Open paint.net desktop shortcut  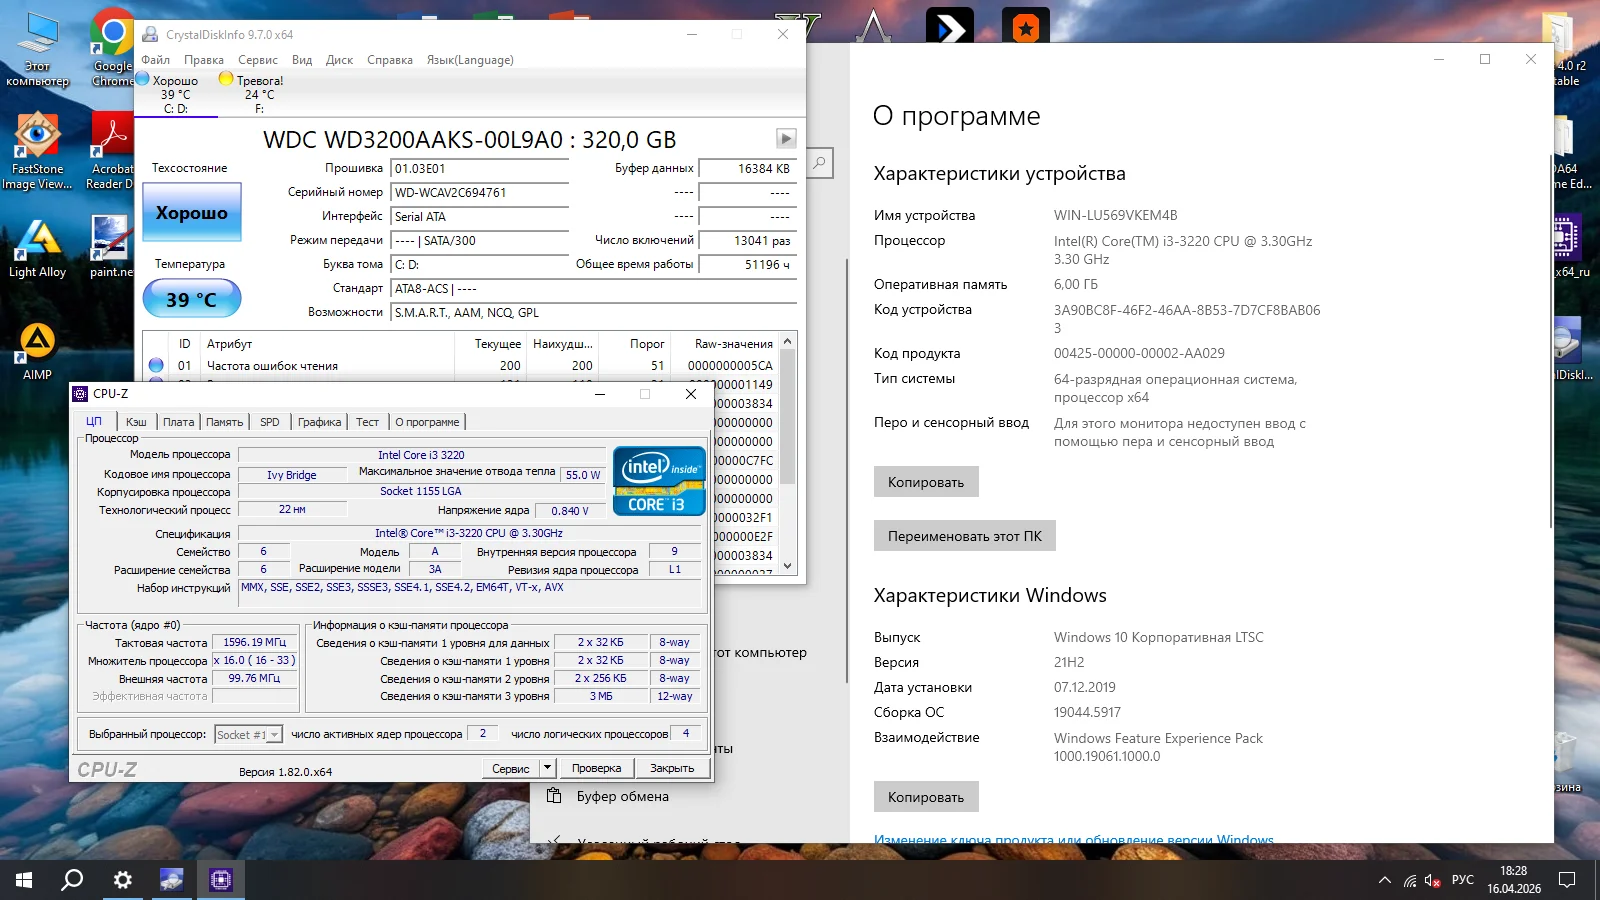pos(111,248)
